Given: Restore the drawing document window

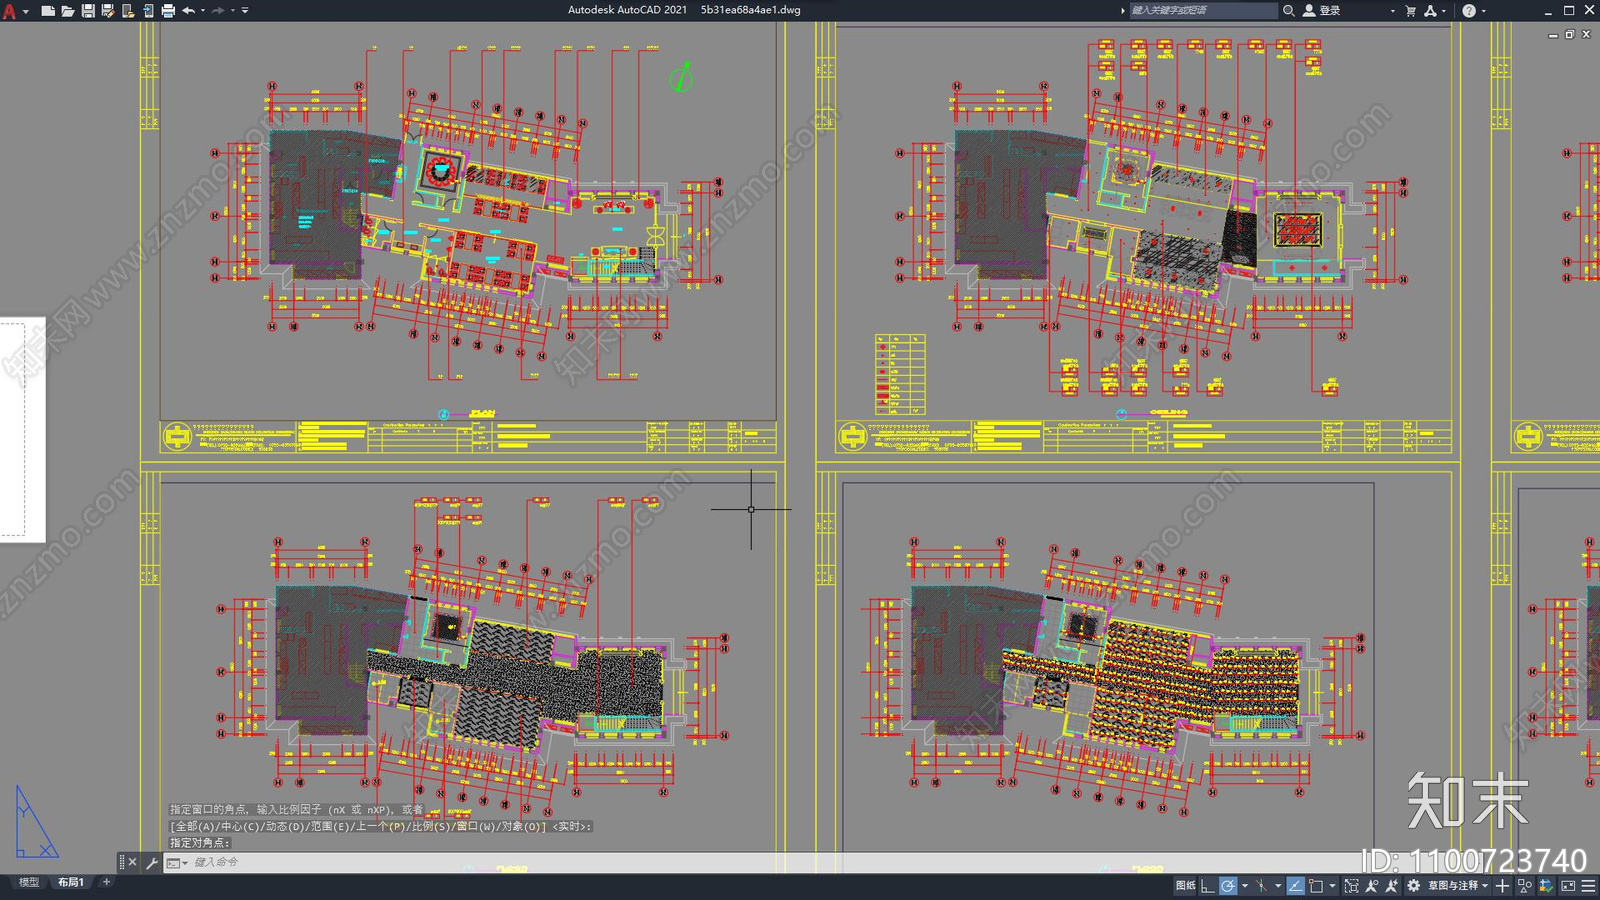Looking at the screenshot, I should tap(1570, 34).
